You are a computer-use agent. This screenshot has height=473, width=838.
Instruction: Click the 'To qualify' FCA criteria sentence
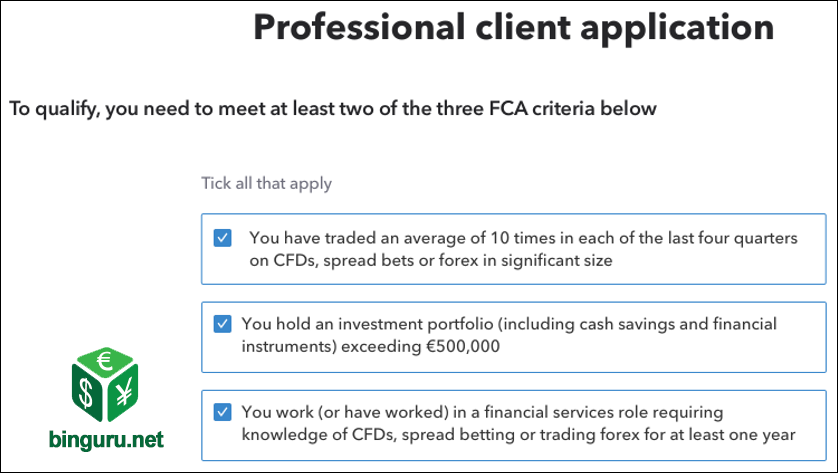tap(333, 109)
